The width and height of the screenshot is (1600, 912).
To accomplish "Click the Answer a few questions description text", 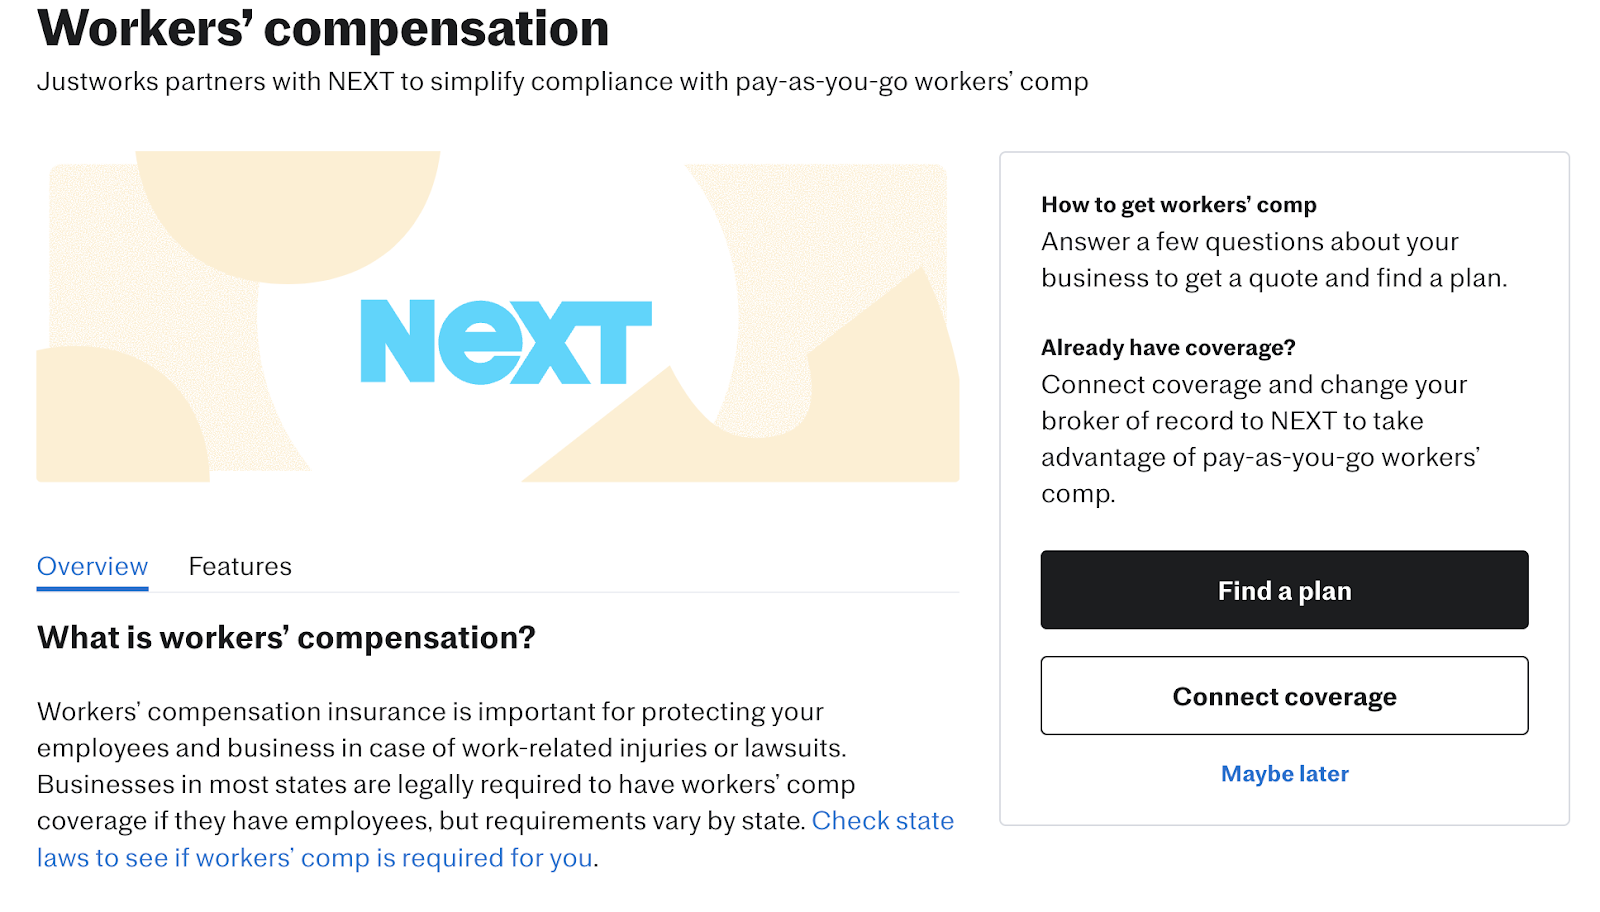I will tap(1273, 260).
